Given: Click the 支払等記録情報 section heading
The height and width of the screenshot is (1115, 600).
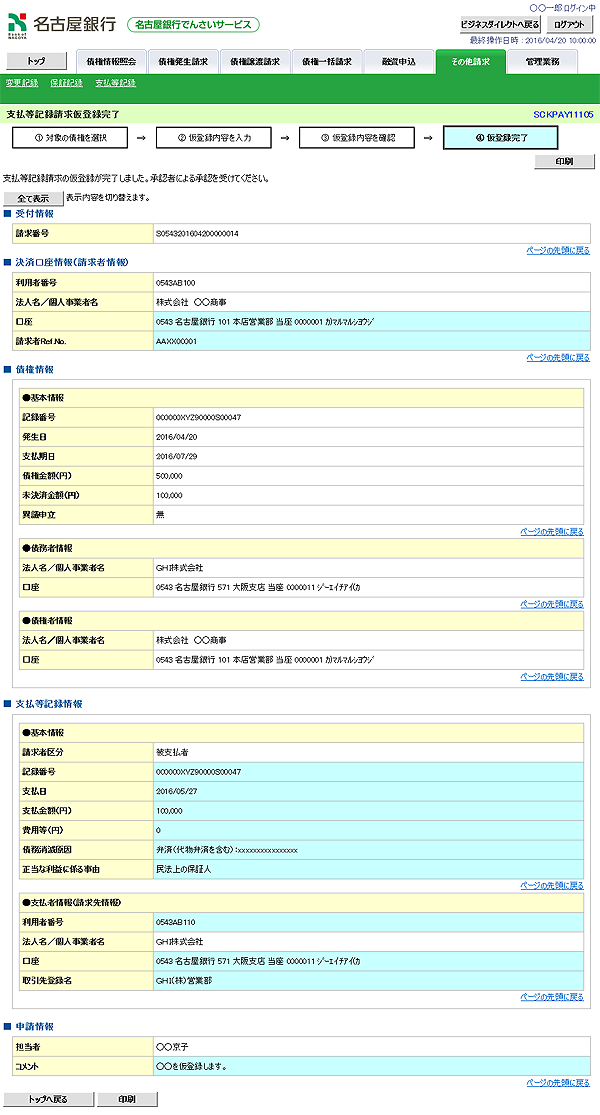Looking at the screenshot, I should point(48,704).
